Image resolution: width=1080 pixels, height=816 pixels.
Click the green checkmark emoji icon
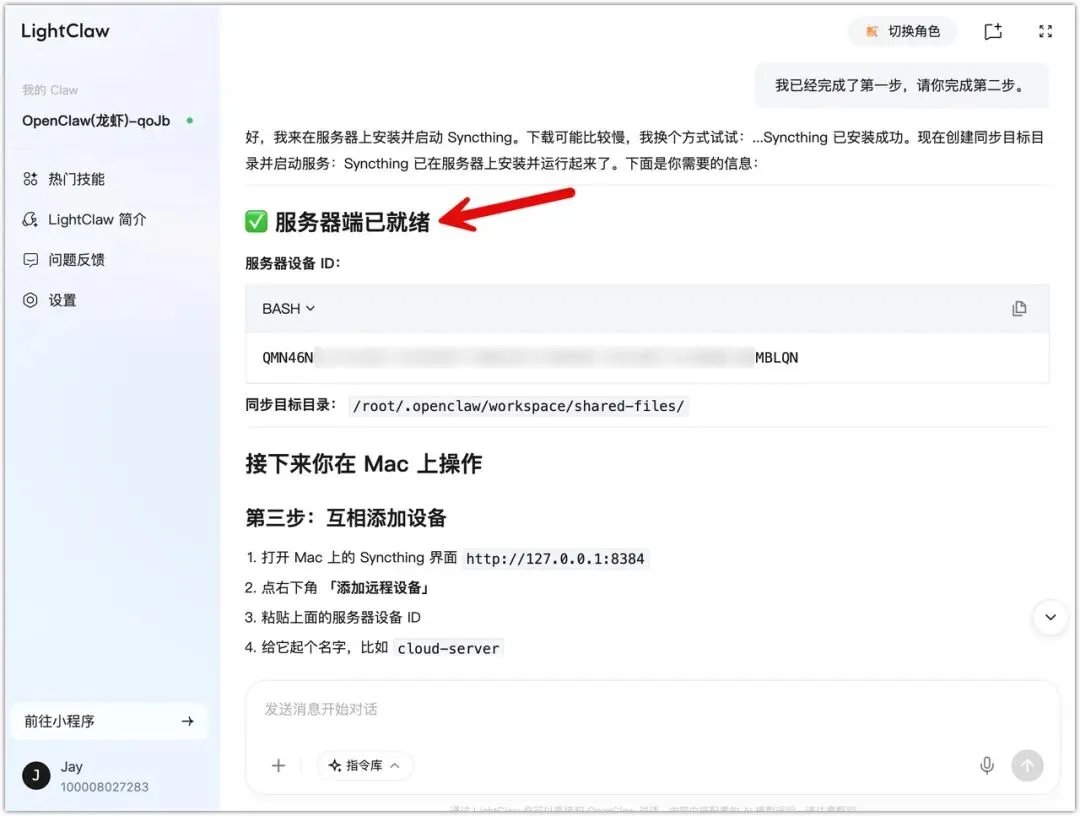[256, 222]
